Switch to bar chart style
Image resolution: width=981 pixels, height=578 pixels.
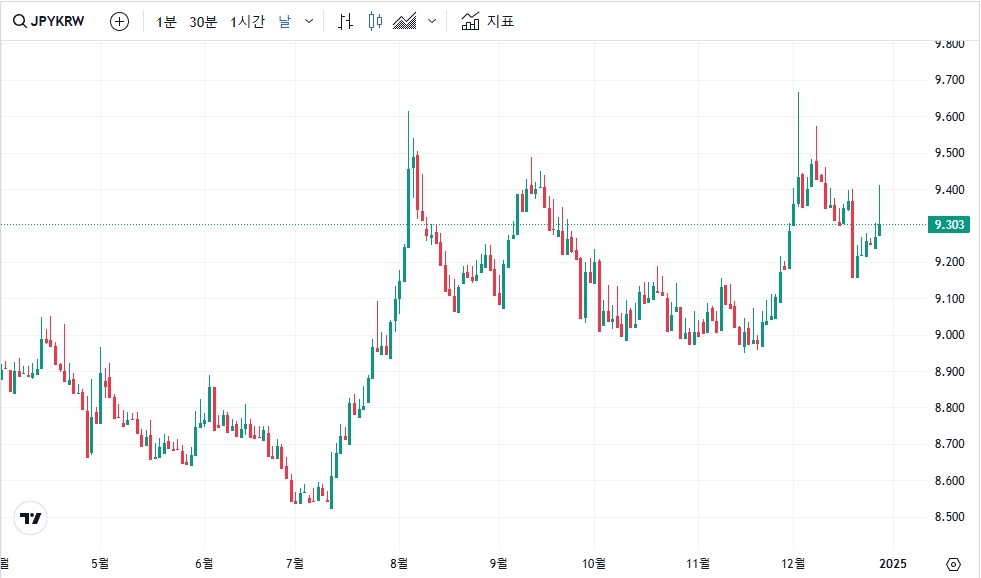pos(345,22)
